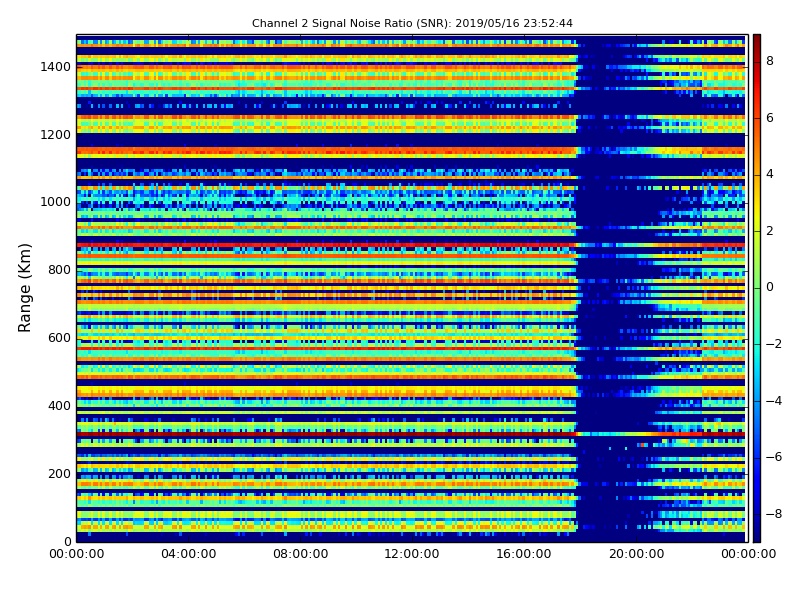Click the 20:00:00 time tick label
This screenshot has width=800, height=600.
636,554
